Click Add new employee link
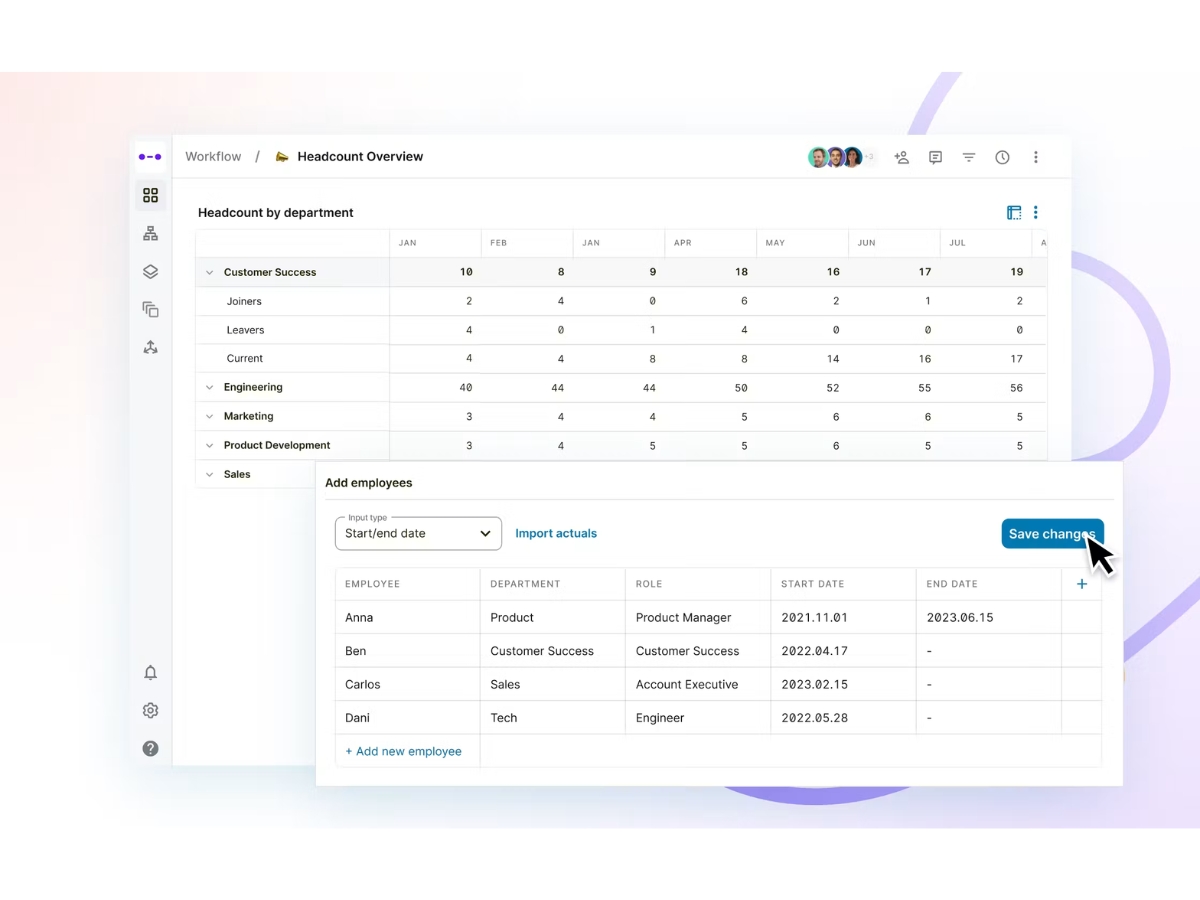1200x900 pixels. click(x=403, y=751)
